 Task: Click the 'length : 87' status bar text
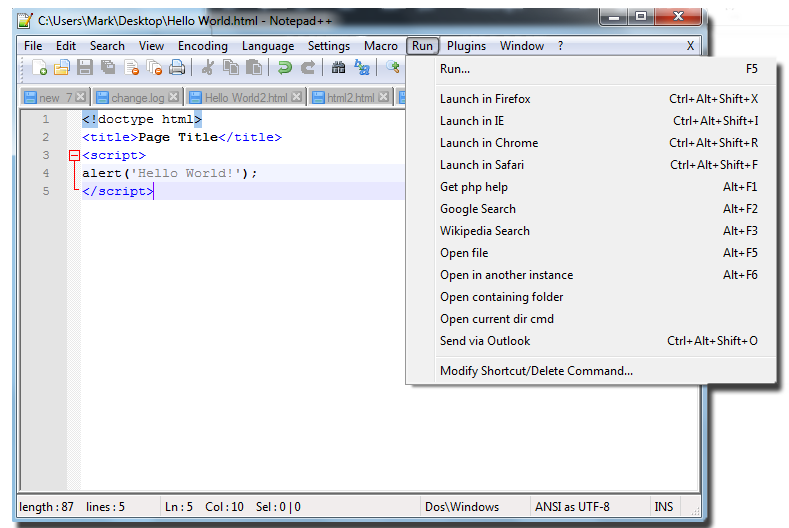pyautogui.click(x=46, y=507)
